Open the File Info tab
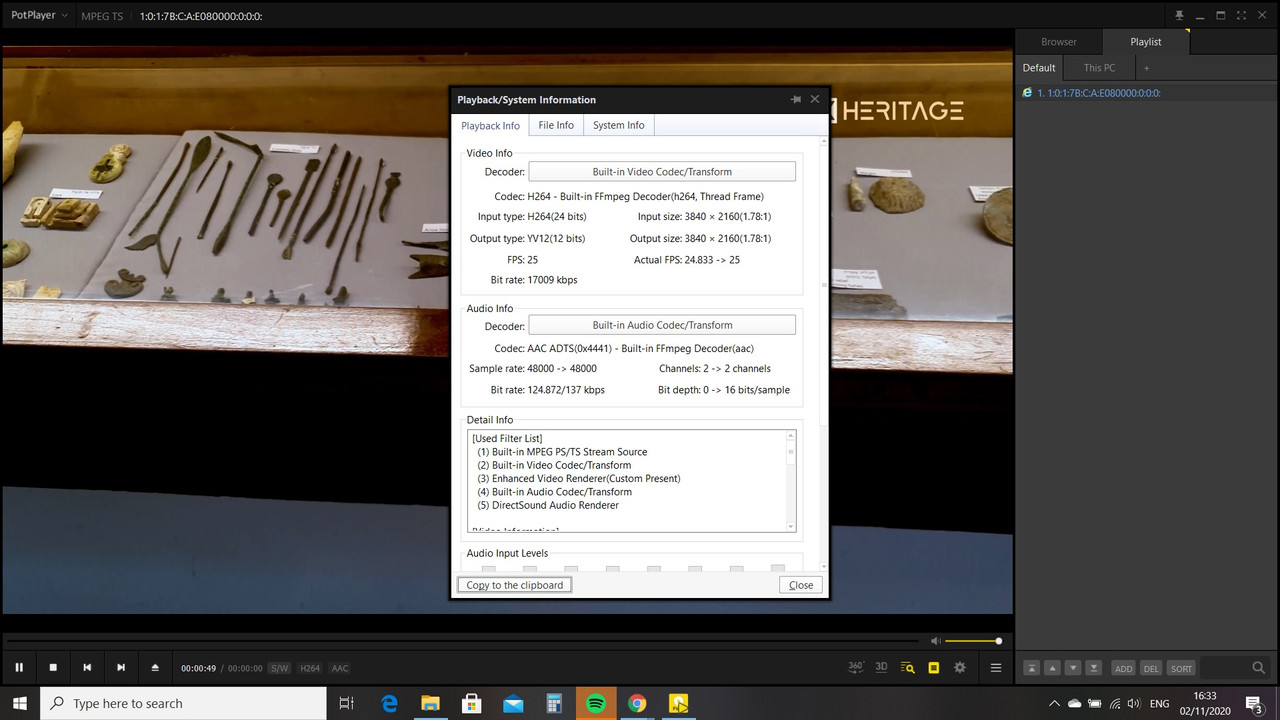Image resolution: width=1280 pixels, height=720 pixels. tap(556, 125)
